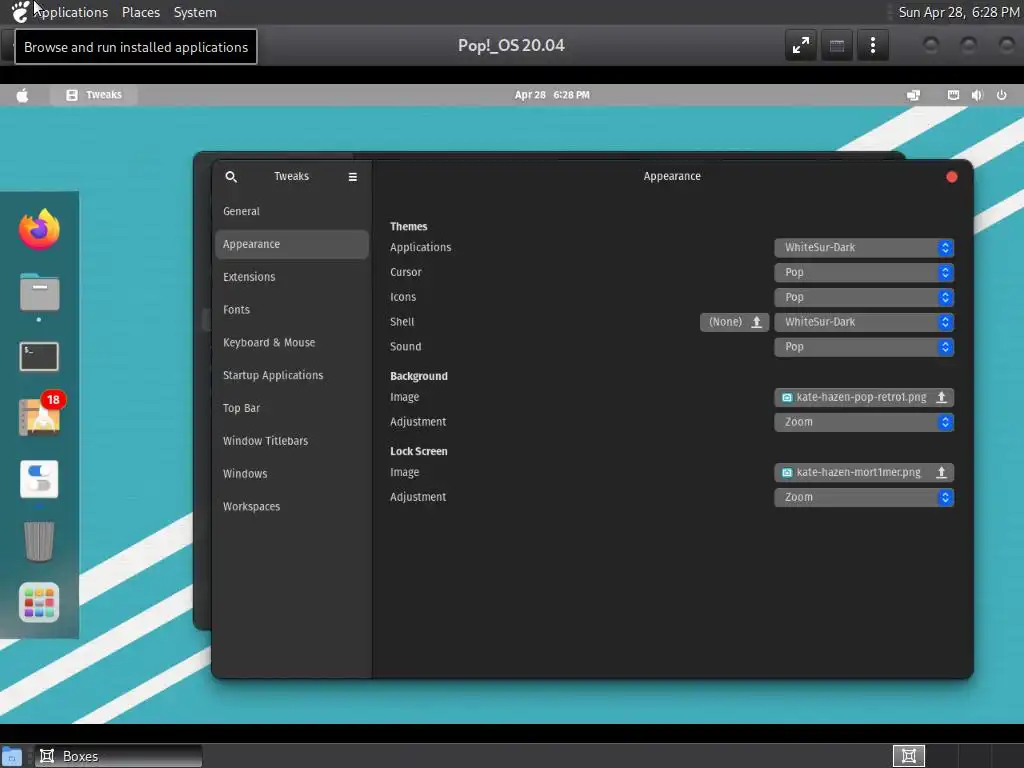The width and height of the screenshot is (1024, 768).
Task: Open the power menu icon
Action: 1001,95
